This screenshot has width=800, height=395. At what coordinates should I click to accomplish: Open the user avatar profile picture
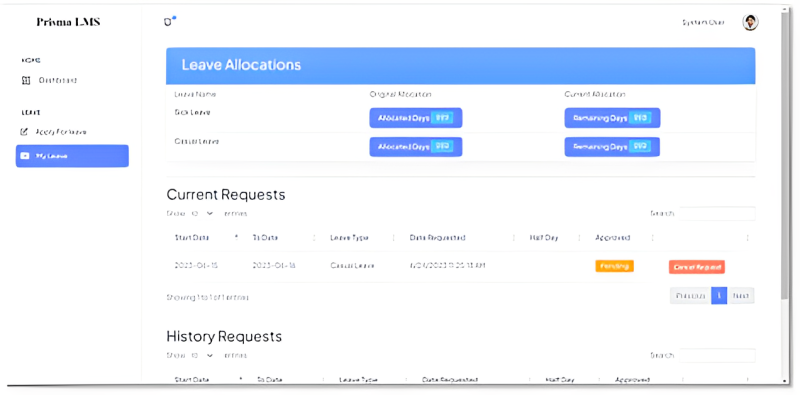749,22
